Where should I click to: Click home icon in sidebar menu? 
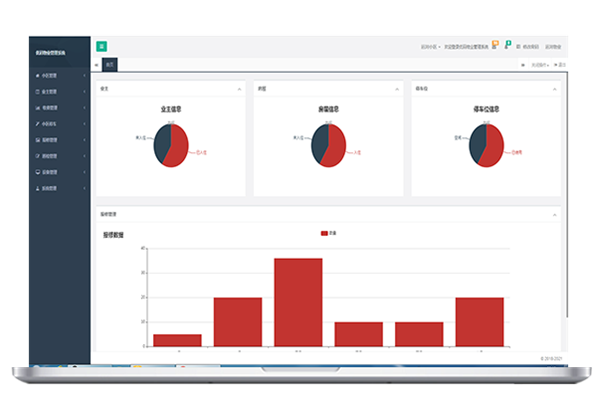click(x=38, y=76)
